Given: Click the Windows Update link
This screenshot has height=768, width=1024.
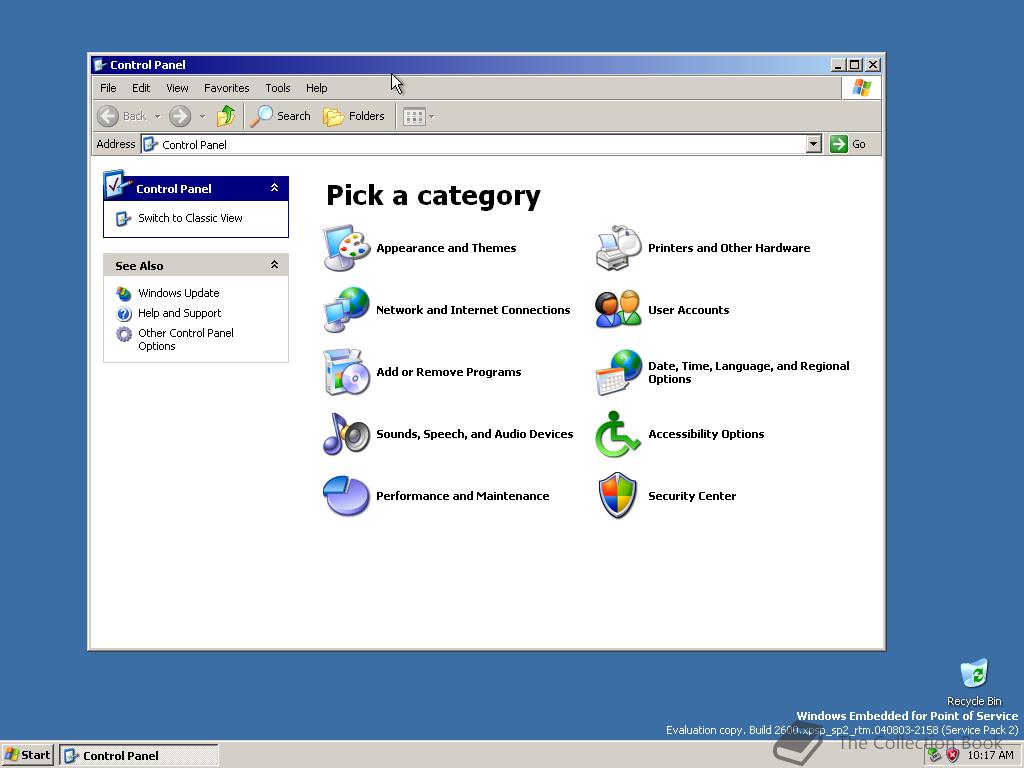Looking at the screenshot, I should [x=178, y=293].
